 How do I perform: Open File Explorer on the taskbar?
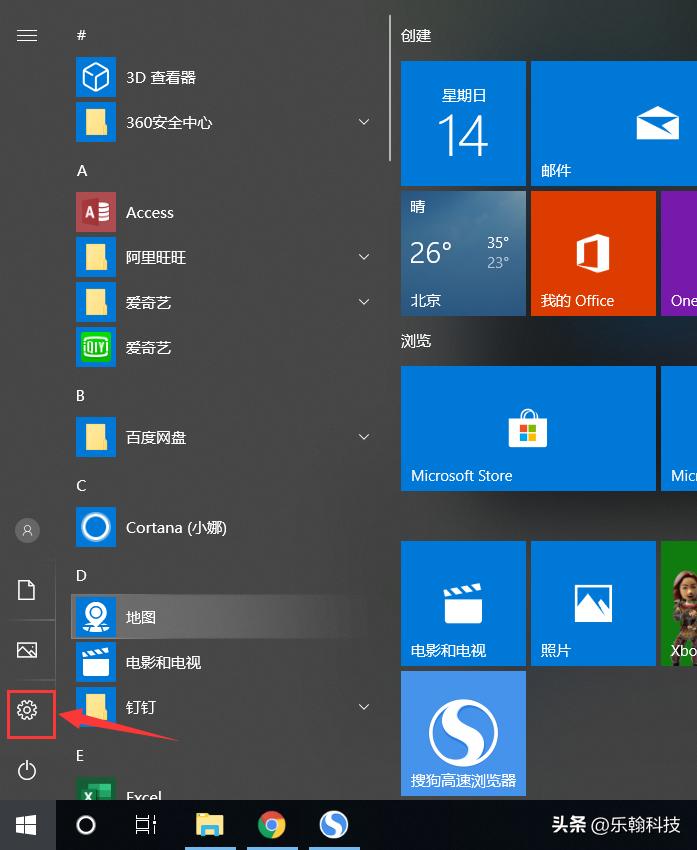(x=210, y=825)
